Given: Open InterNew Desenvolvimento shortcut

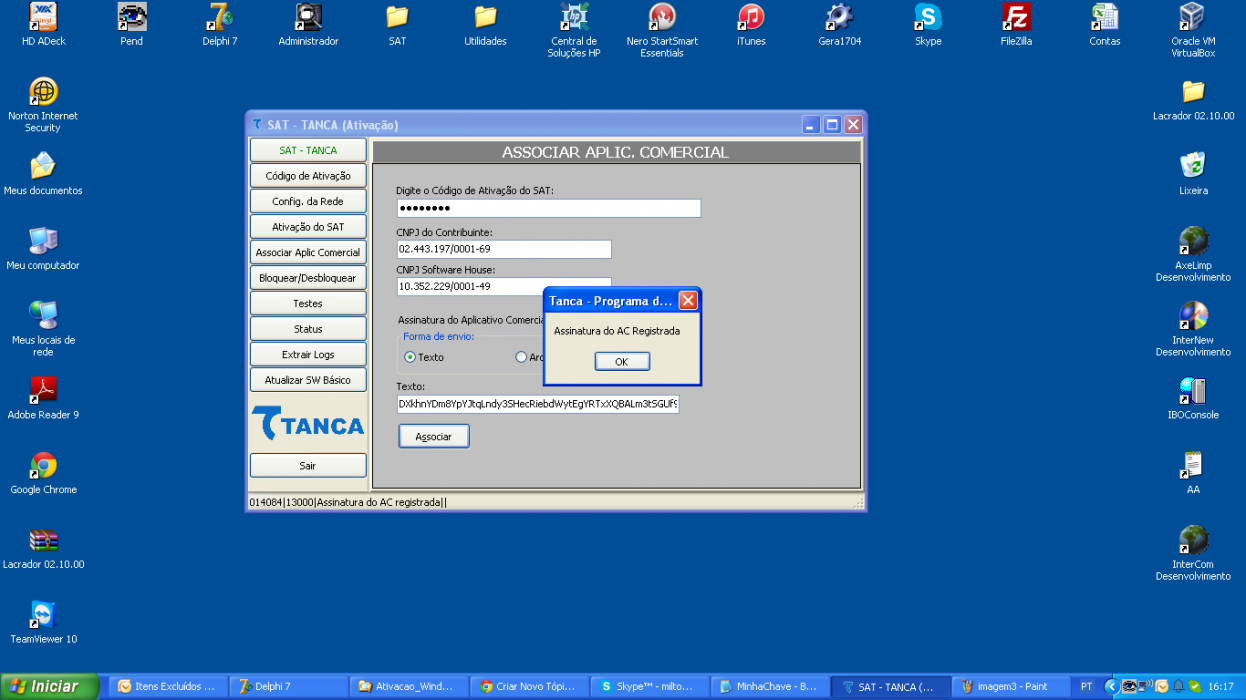Looking at the screenshot, I should click(x=1193, y=316).
